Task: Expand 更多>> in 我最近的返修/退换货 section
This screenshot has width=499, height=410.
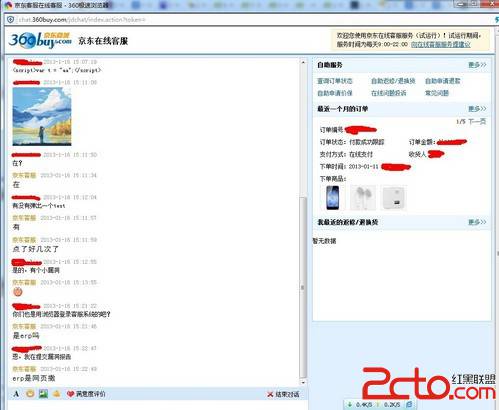Action: tap(477, 222)
